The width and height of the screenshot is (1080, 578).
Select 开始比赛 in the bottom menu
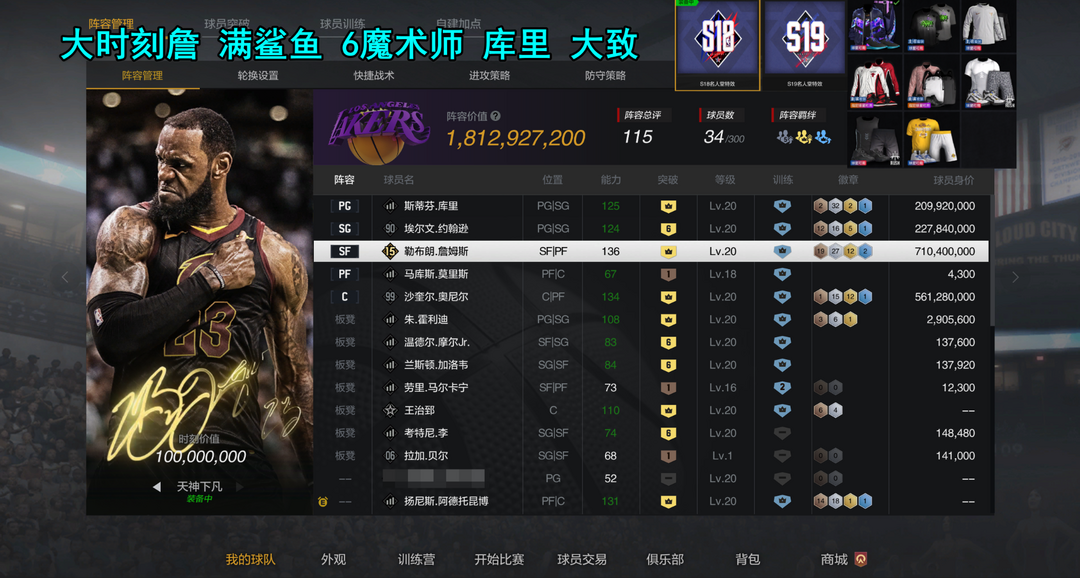(x=499, y=559)
